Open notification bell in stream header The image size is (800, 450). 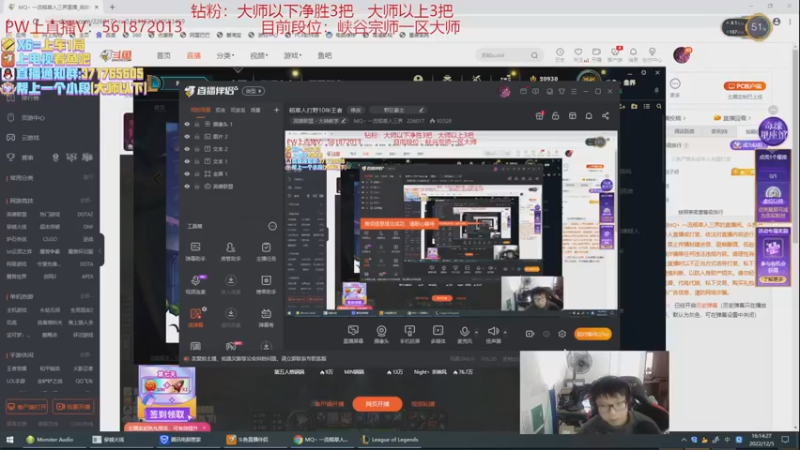coord(589,116)
